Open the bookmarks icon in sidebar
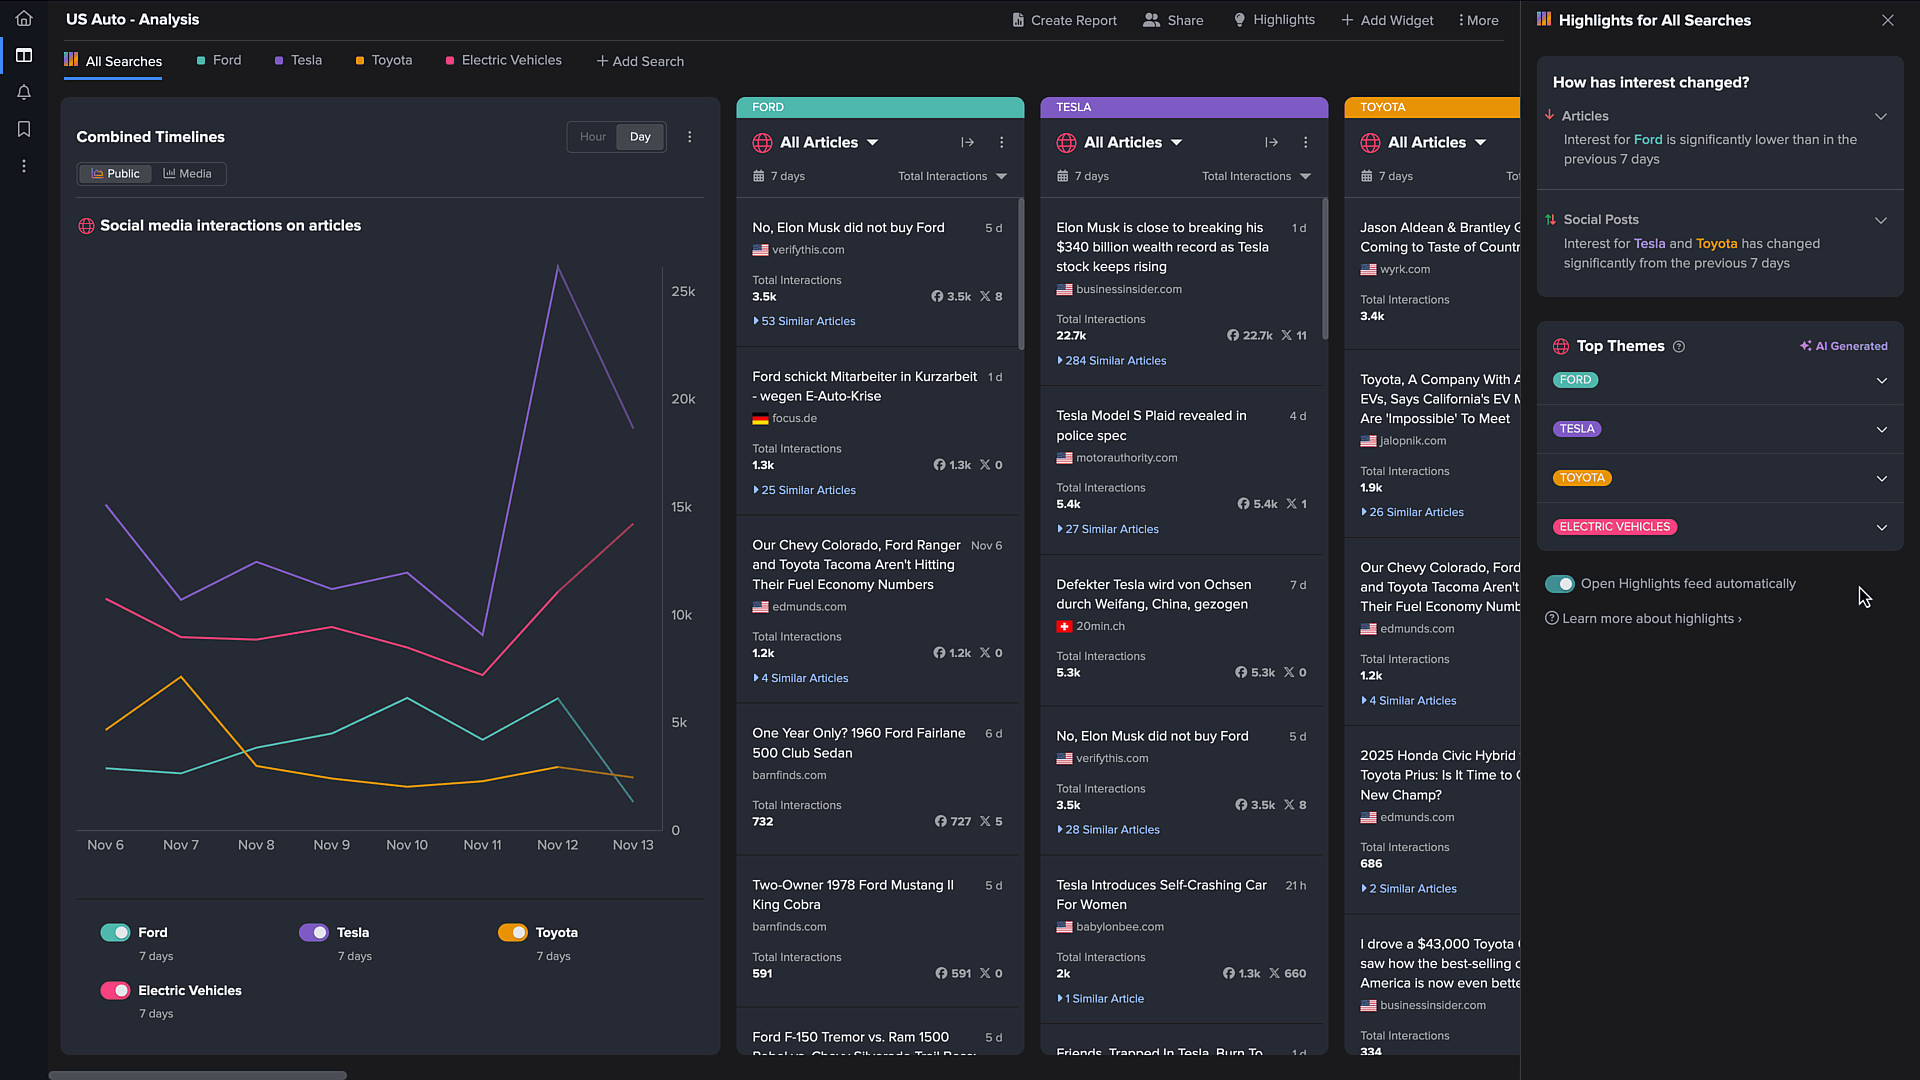This screenshot has height=1080, width=1920. click(24, 129)
